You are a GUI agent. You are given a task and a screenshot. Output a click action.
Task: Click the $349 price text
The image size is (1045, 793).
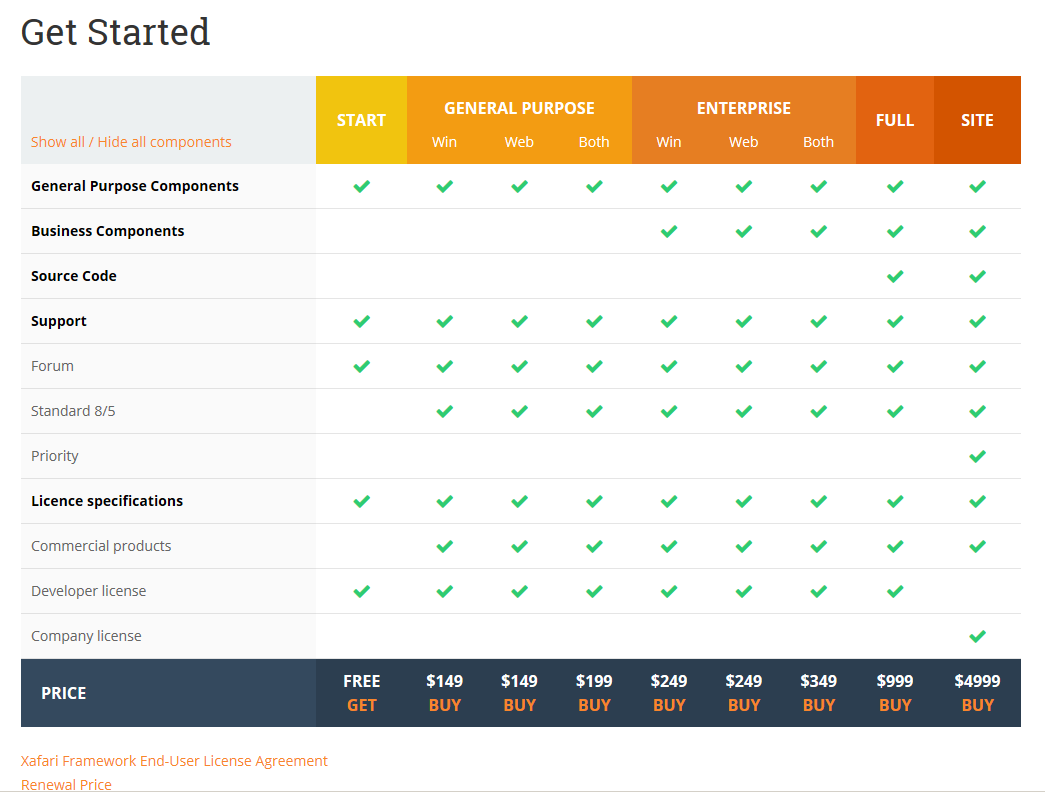pyautogui.click(x=818, y=681)
